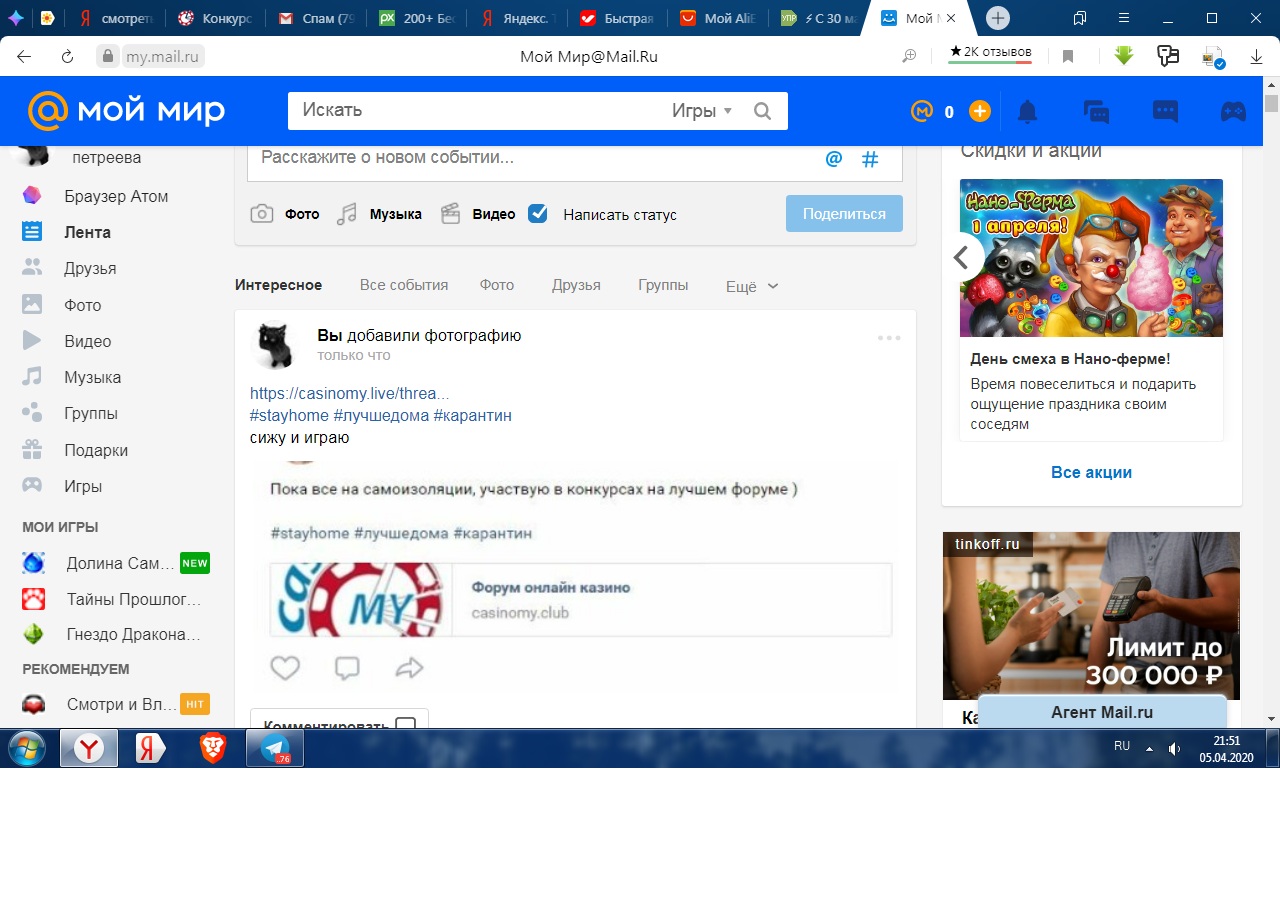Click the search magnifier icon
This screenshot has height=912, width=1280.
coord(762,111)
